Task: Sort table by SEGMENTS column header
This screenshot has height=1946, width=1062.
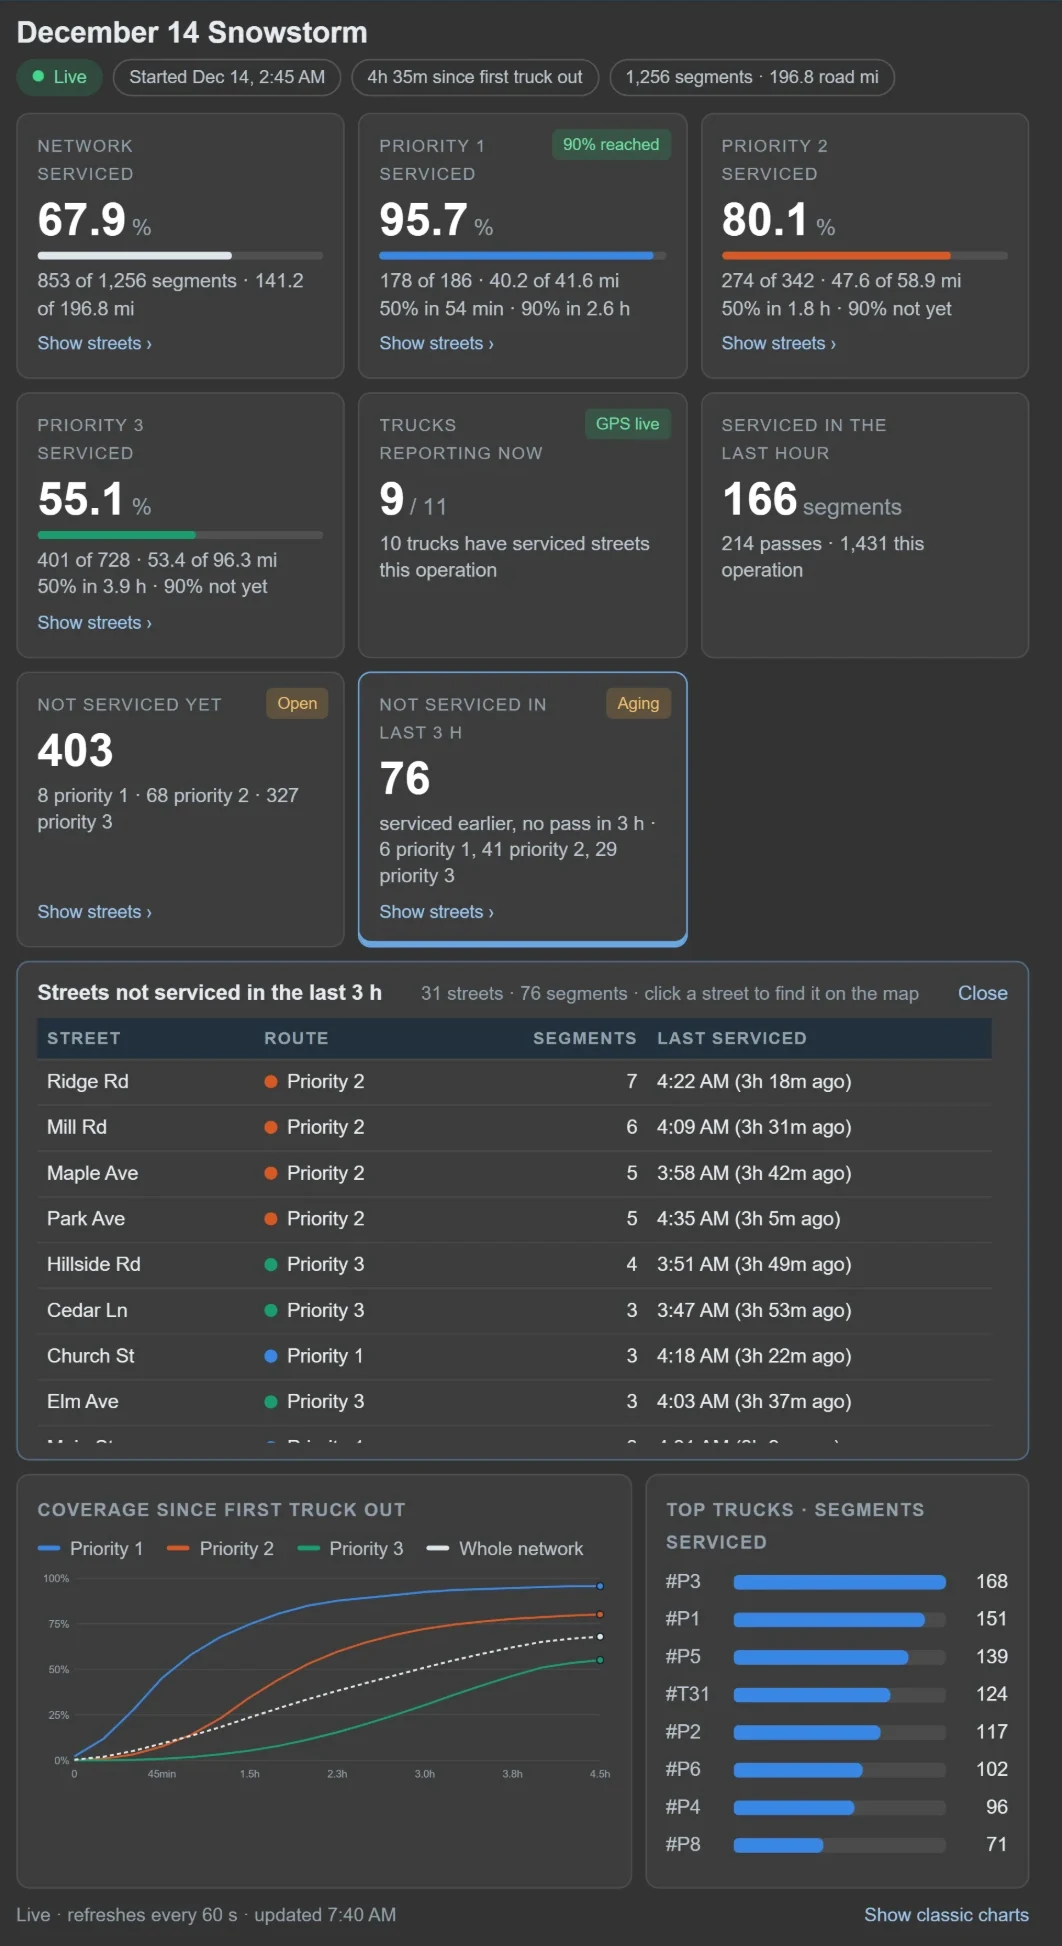Action: tap(584, 1038)
